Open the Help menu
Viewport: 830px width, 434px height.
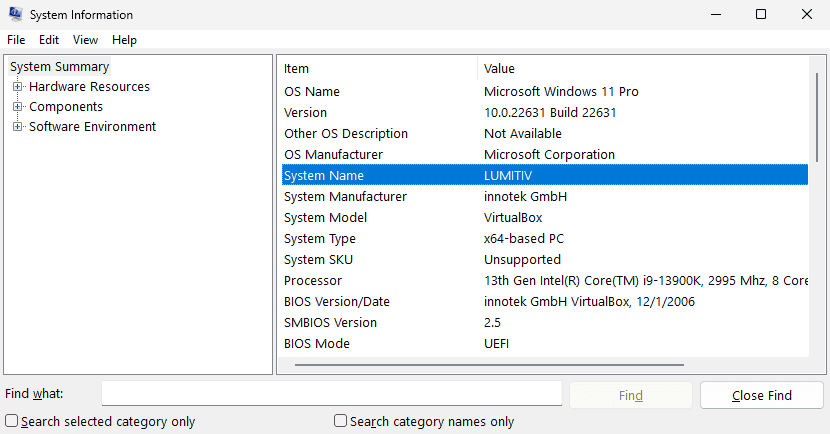coord(124,40)
